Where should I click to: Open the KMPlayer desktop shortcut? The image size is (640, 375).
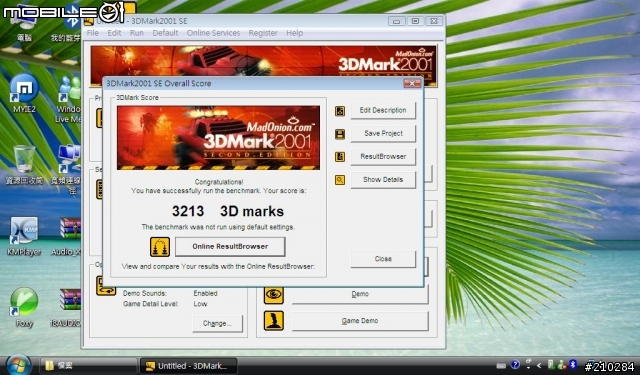pyautogui.click(x=24, y=237)
